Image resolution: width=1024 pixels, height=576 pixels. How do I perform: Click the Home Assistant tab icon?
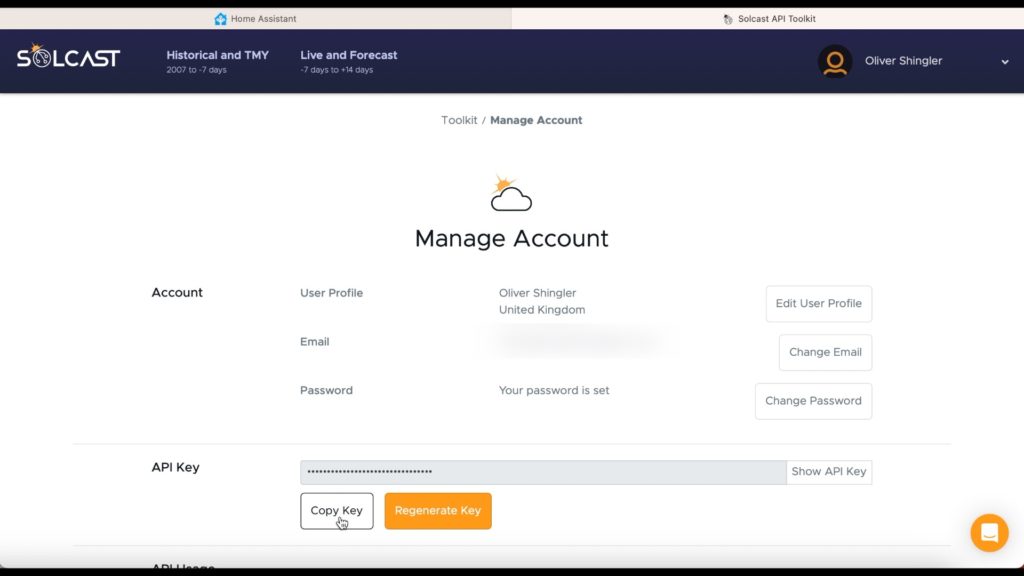coord(221,19)
